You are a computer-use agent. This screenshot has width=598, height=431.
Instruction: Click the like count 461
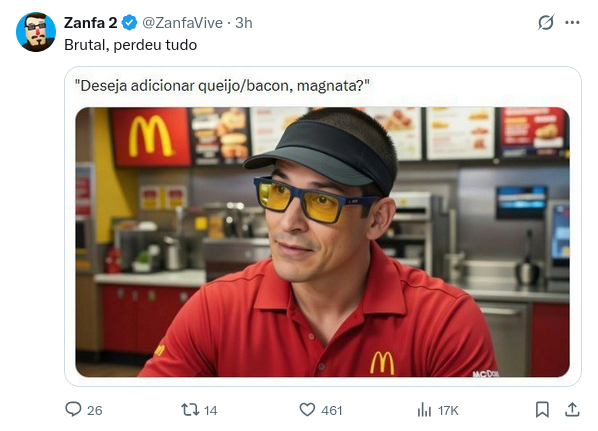pyautogui.click(x=331, y=410)
